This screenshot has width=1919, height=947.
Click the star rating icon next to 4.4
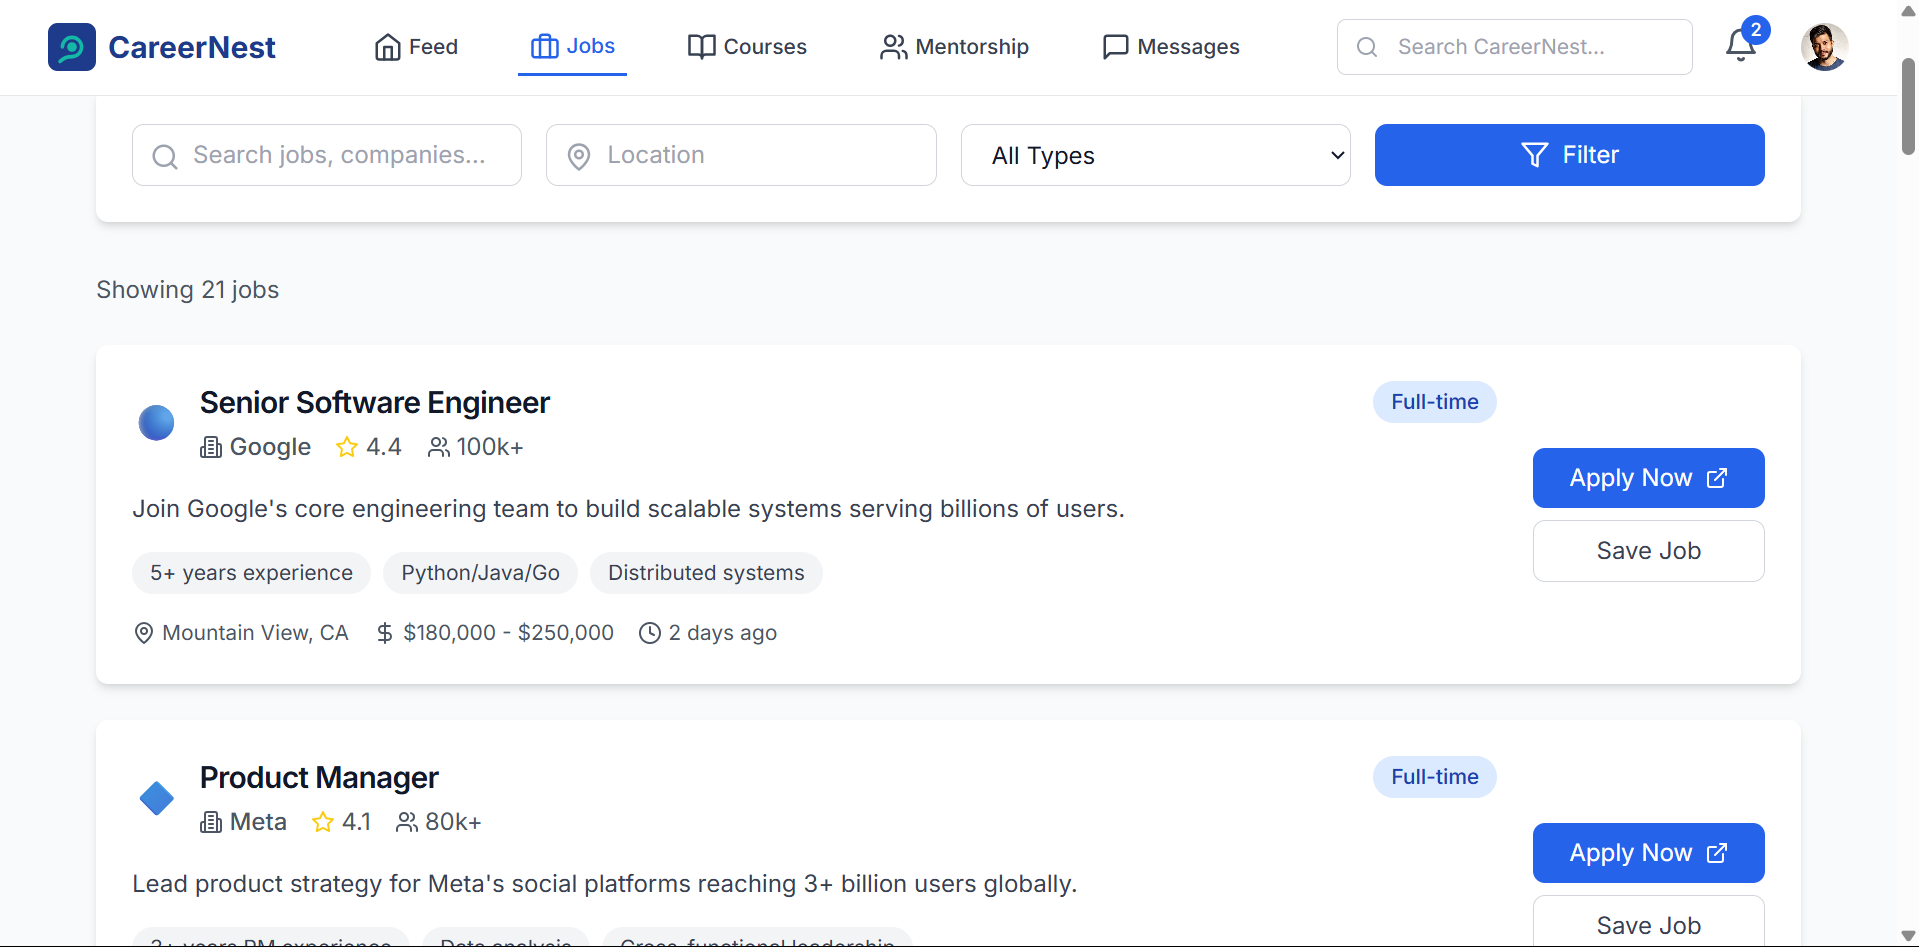pyautogui.click(x=347, y=447)
